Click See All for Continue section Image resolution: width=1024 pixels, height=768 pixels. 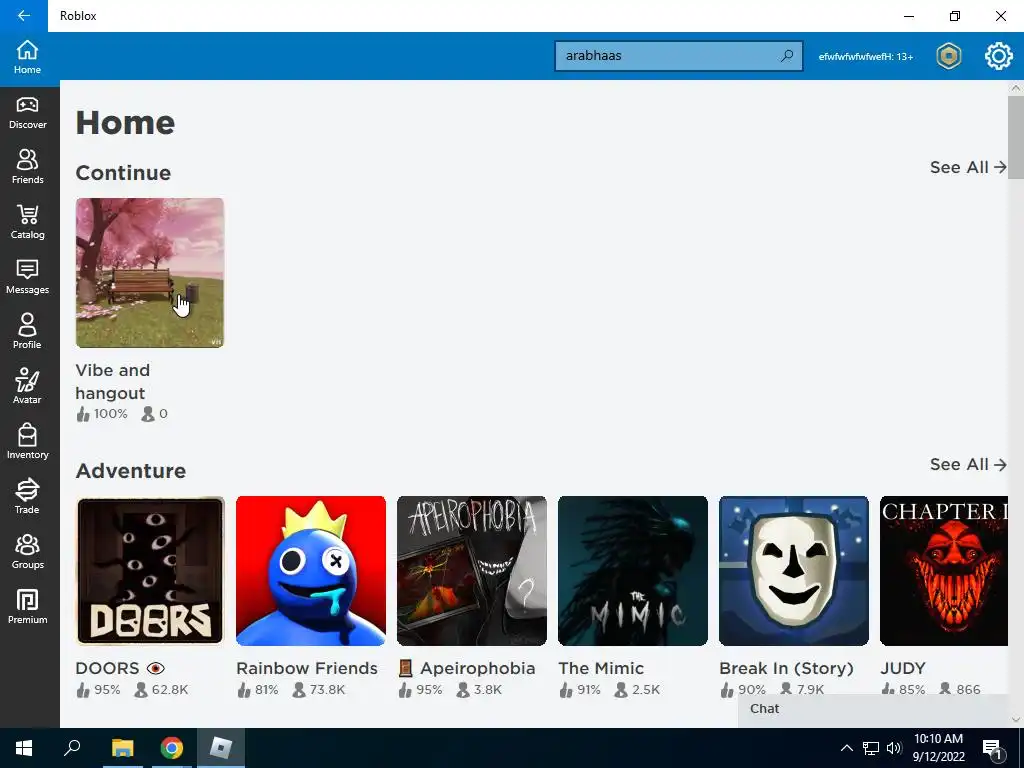tap(968, 167)
